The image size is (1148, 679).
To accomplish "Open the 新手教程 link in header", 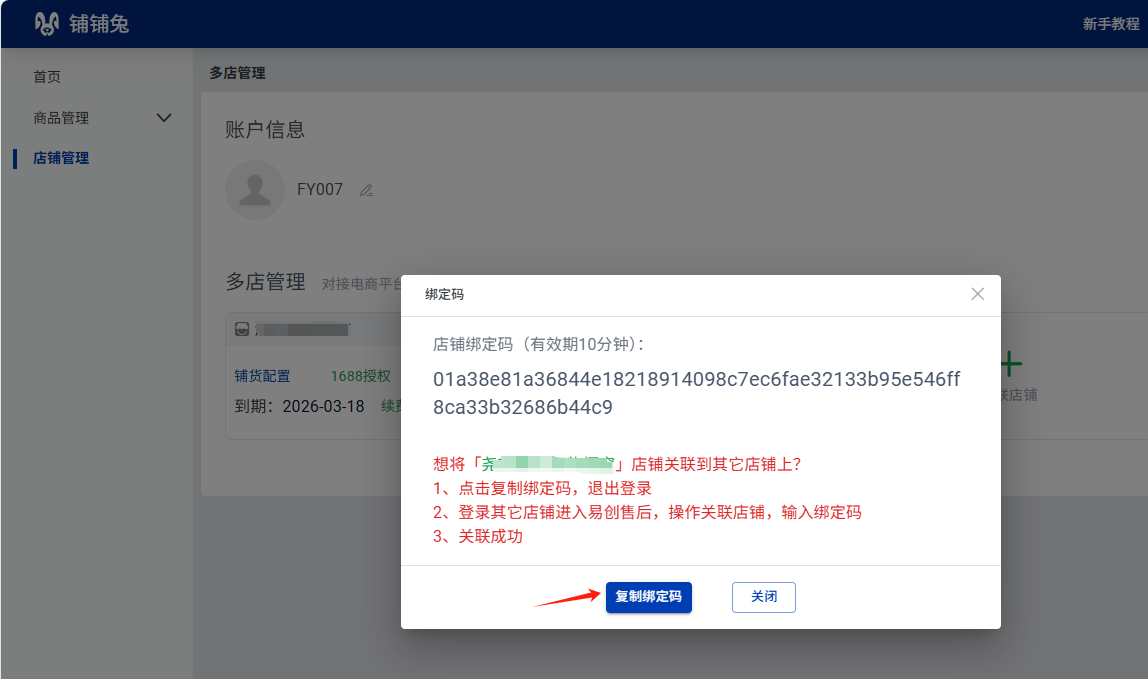I will click(1110, 24).
